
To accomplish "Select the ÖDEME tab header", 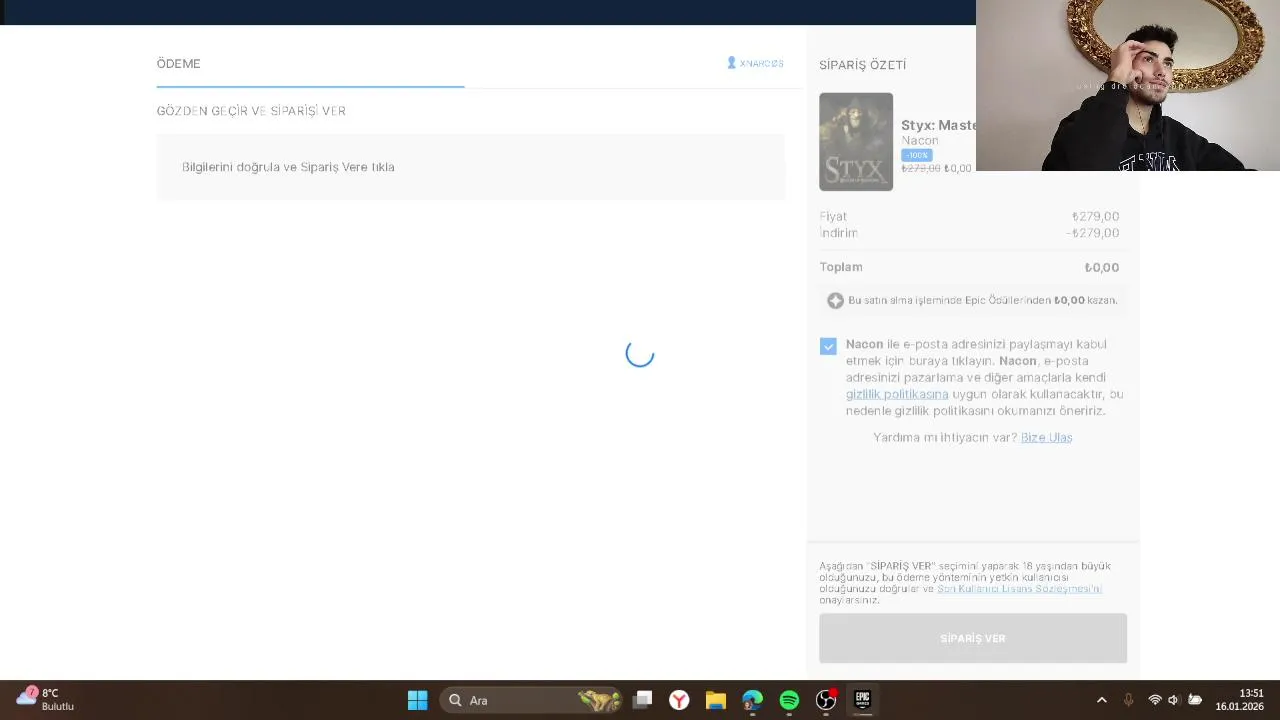I will [179, 63].
